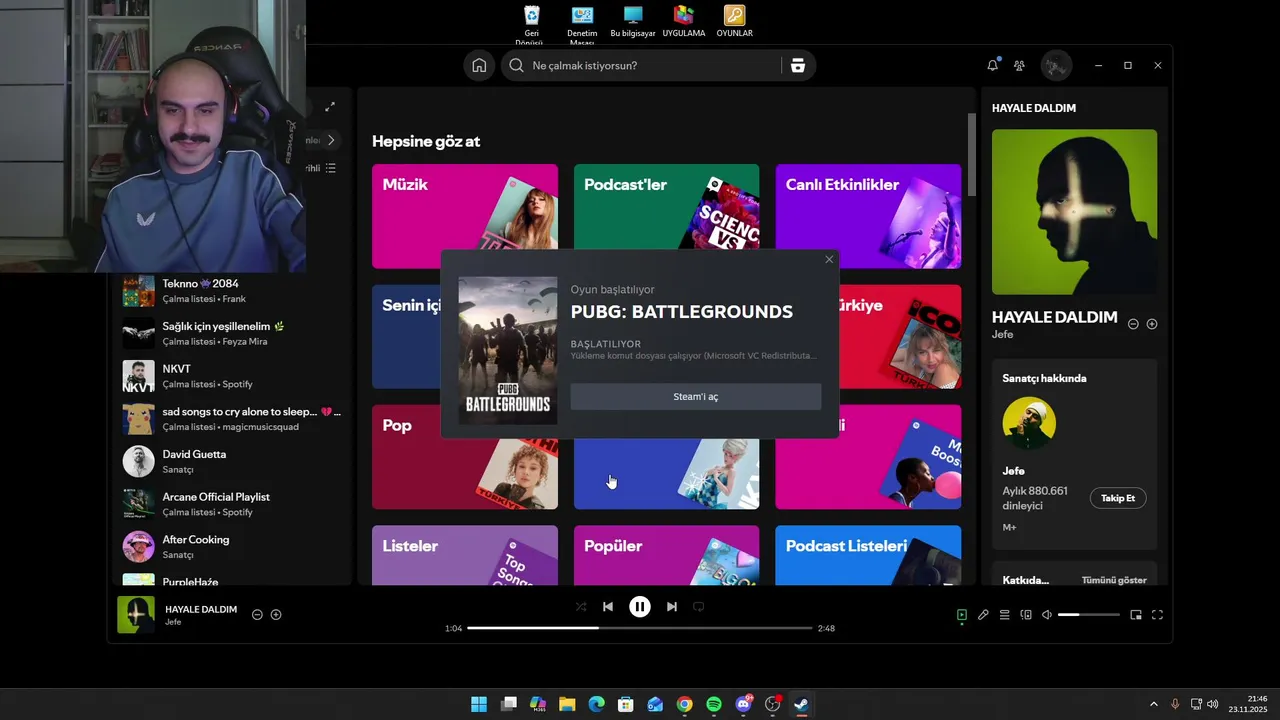The image size is (1280, 720).
Task: Open the Browse icon in search bar
Action: pyautogui.click(x=797, y=65)
